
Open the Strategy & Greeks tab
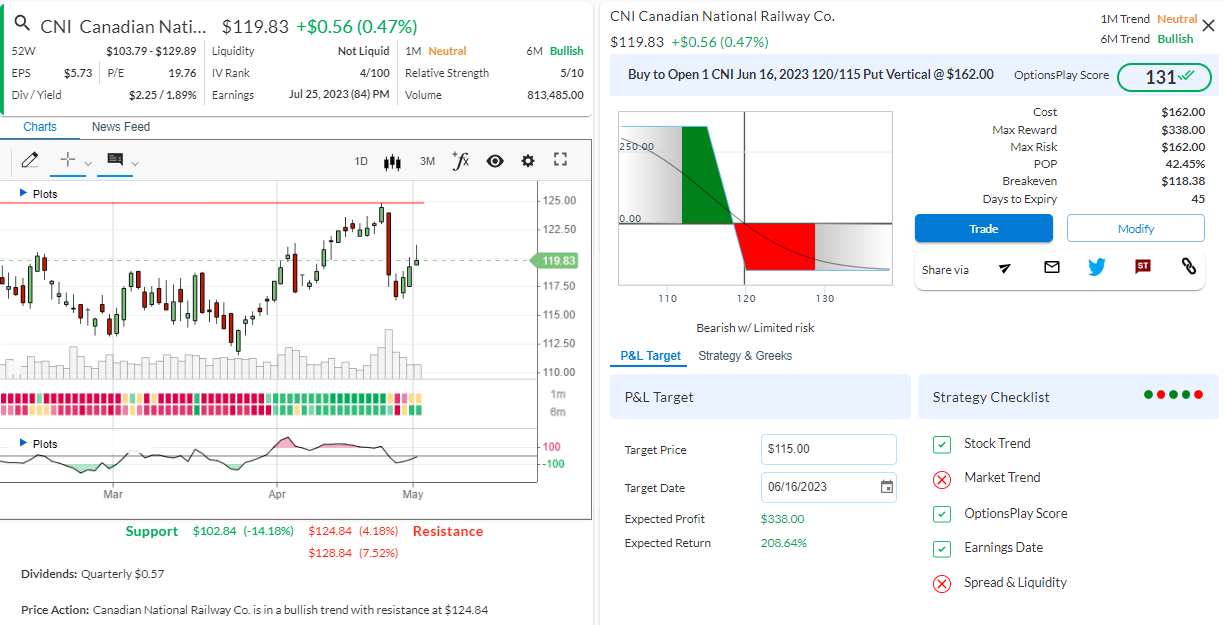tap(745, 356)
